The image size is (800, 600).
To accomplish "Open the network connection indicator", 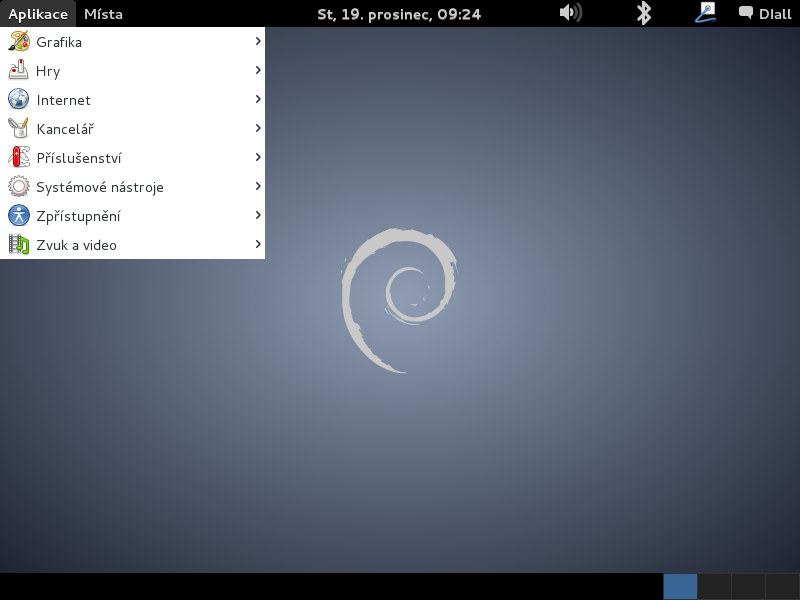I will [706, 13].
